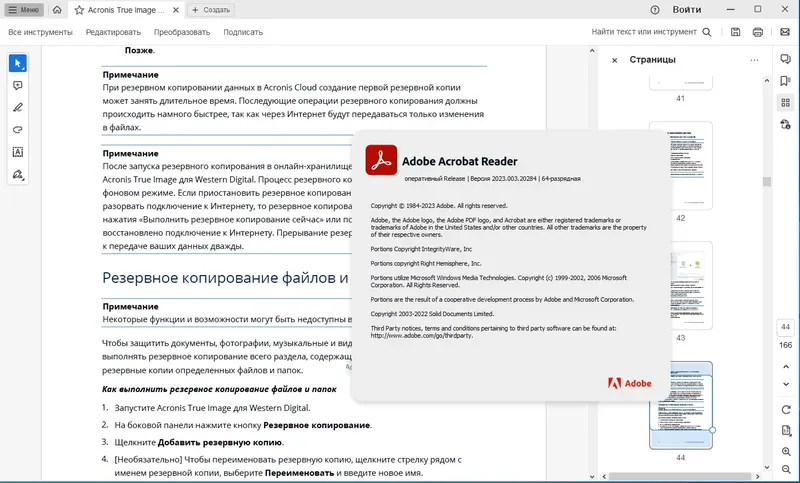This screenshot has height=483, width=800.
Task: Go to previous page up chevron
Action: point(786,367)
